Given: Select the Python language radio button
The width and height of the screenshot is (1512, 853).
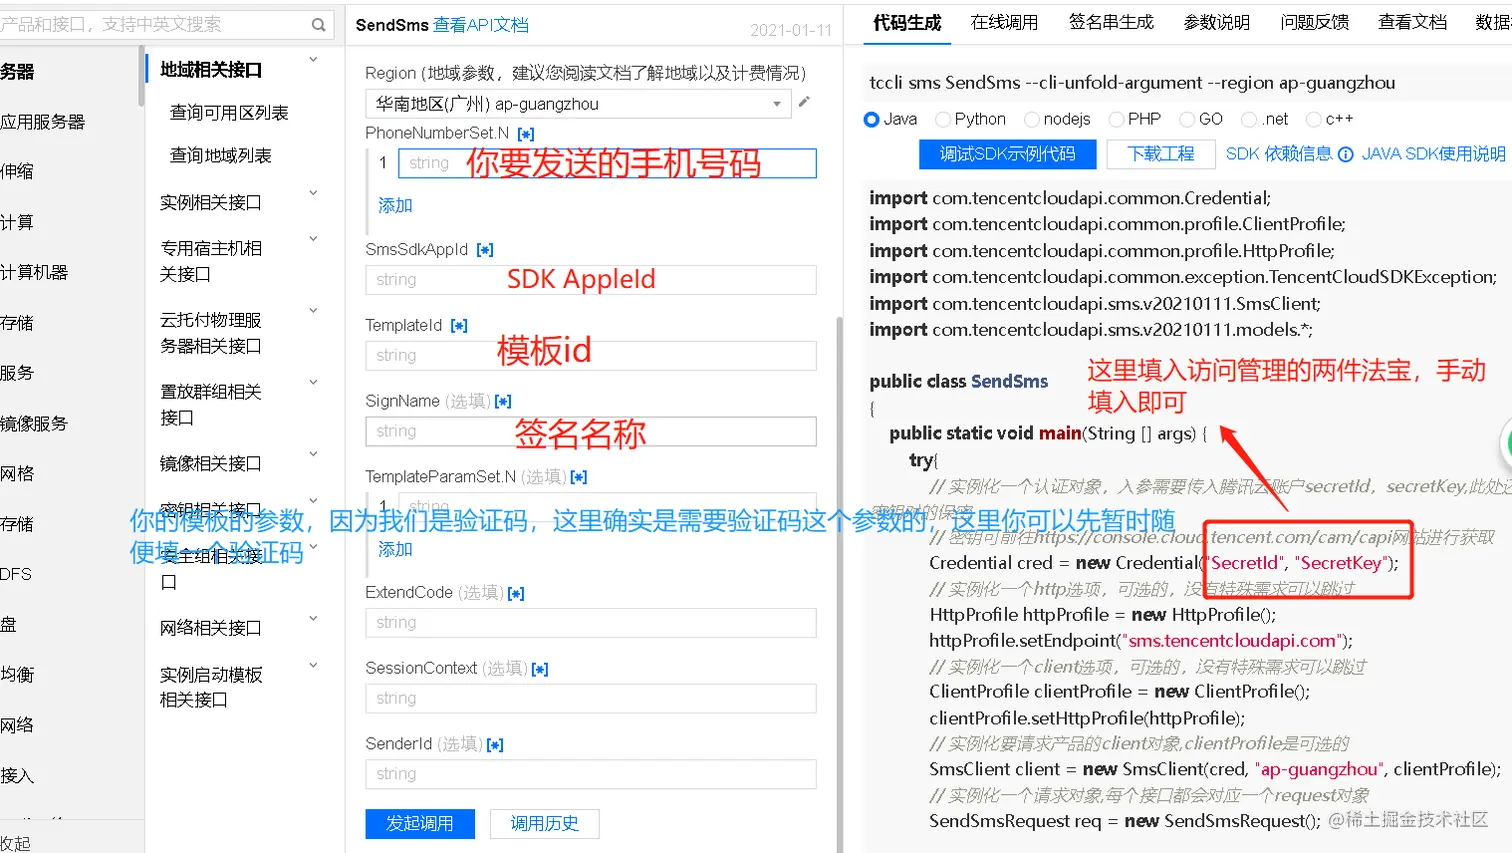Looking at the screenshot, I should tap(942, 118).
